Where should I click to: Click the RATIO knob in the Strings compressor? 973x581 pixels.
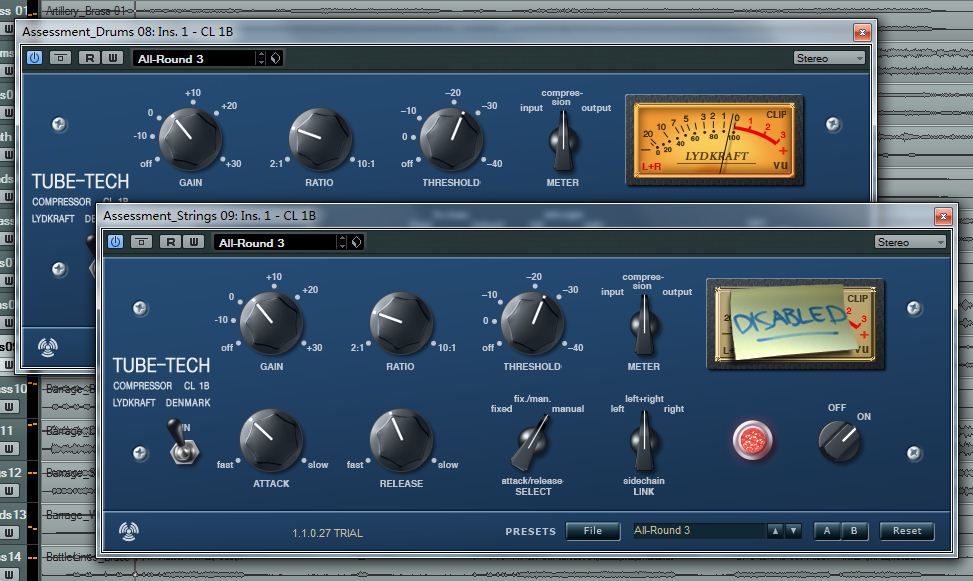coord(401,323)
